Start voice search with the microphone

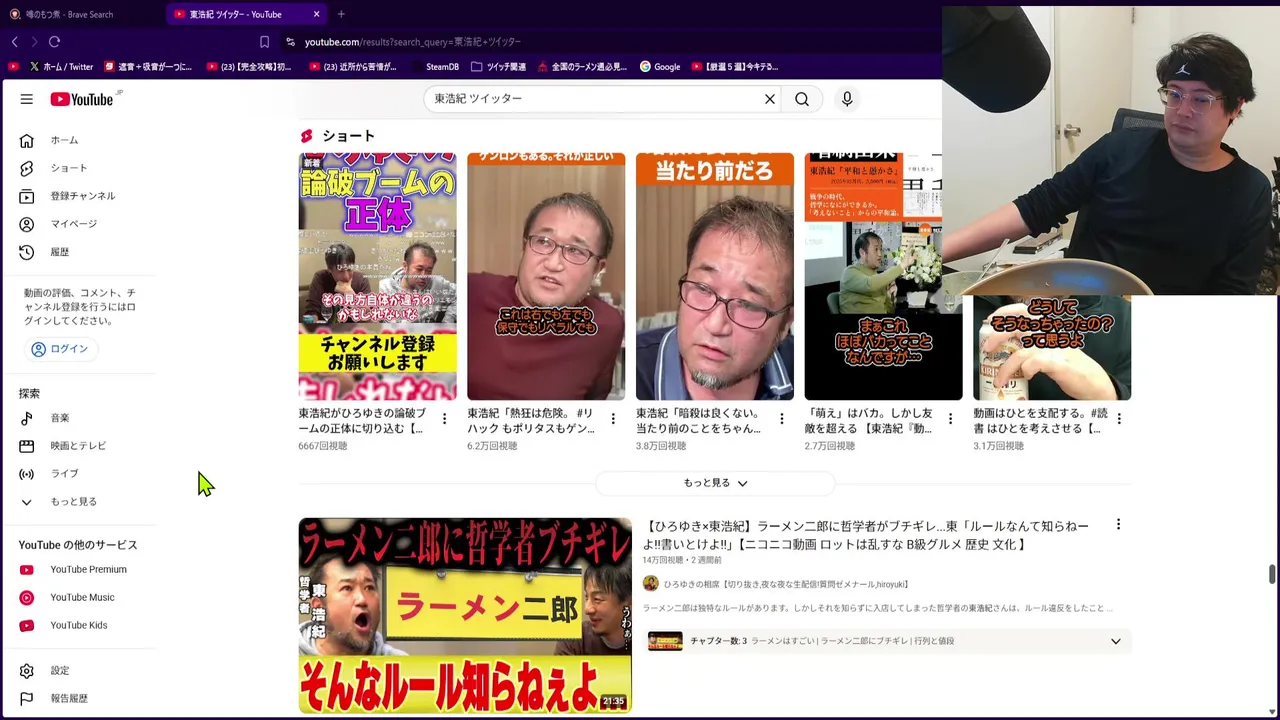click(x=847, y=99)
